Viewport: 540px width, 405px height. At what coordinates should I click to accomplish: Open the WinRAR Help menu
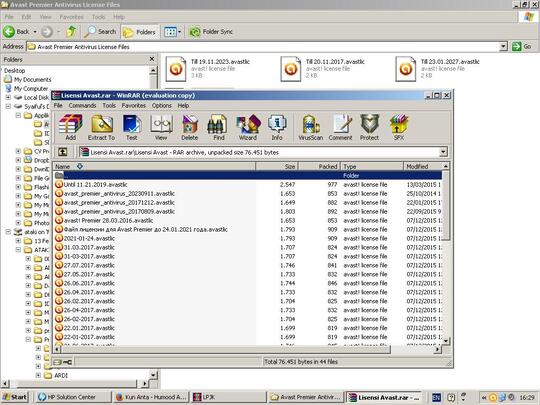pos(183,105)
